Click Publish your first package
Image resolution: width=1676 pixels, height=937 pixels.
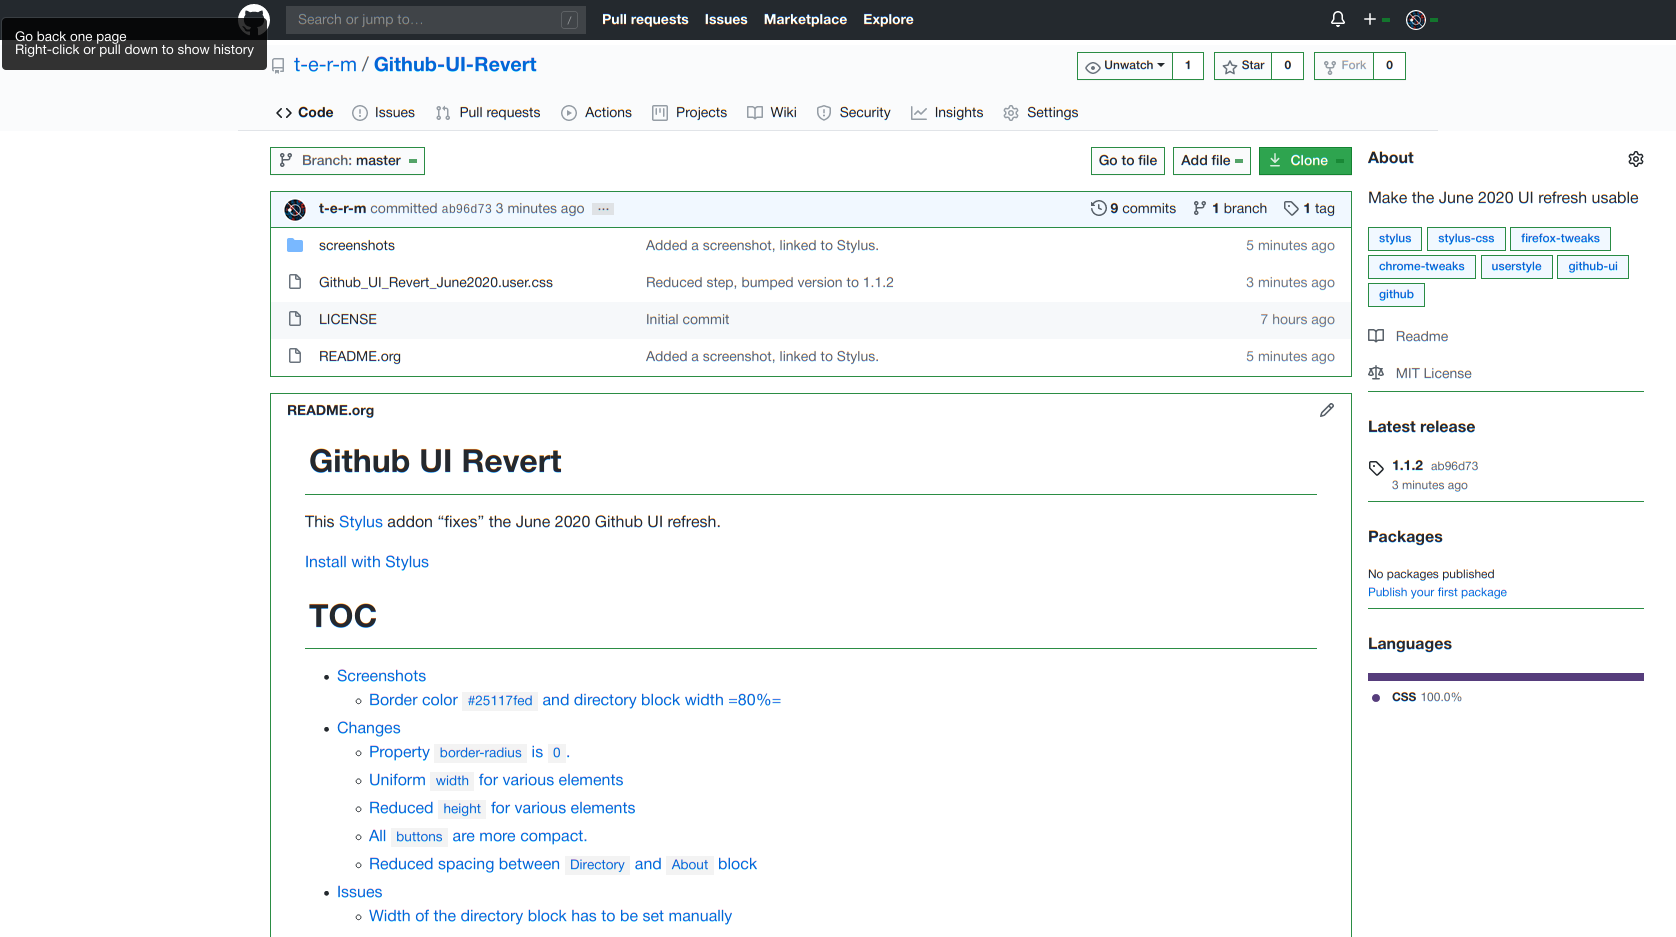1437,593
